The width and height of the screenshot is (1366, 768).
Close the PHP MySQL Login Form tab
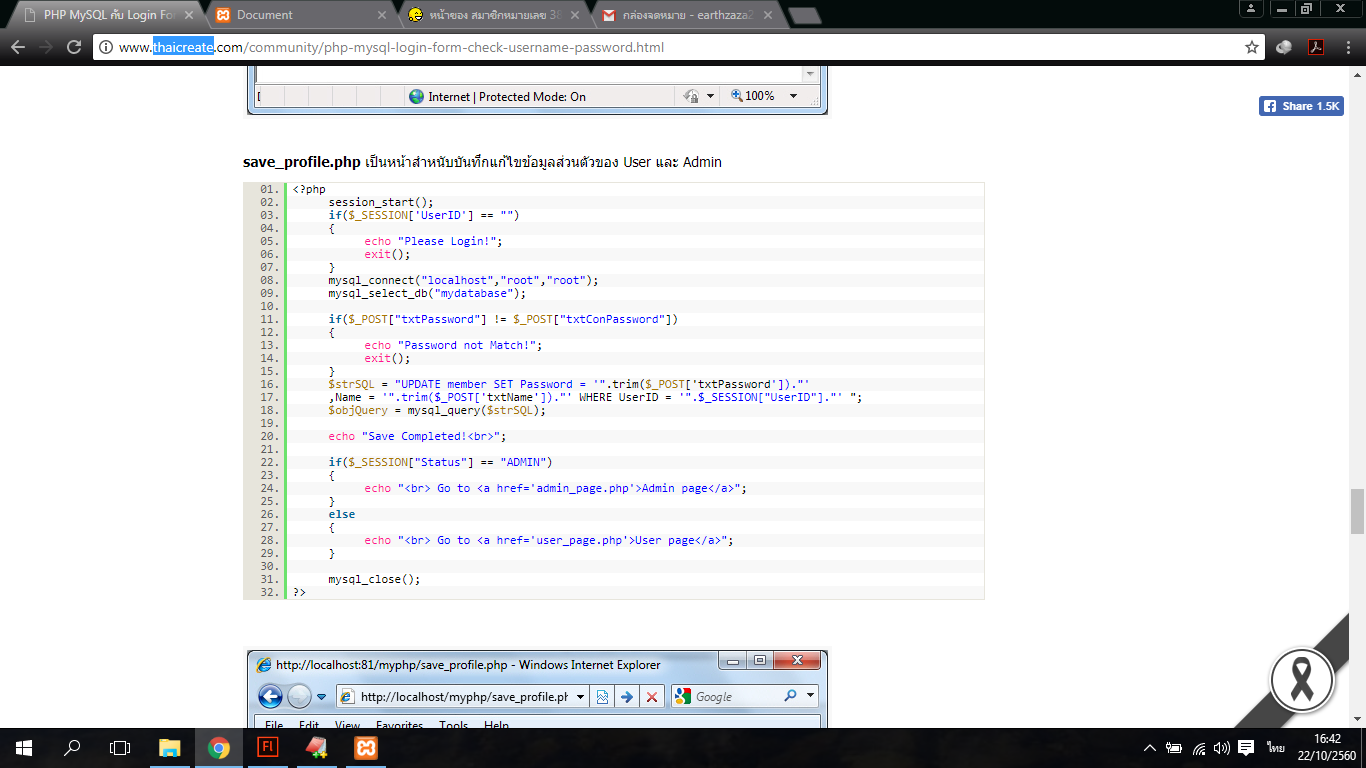click(189, 15)
